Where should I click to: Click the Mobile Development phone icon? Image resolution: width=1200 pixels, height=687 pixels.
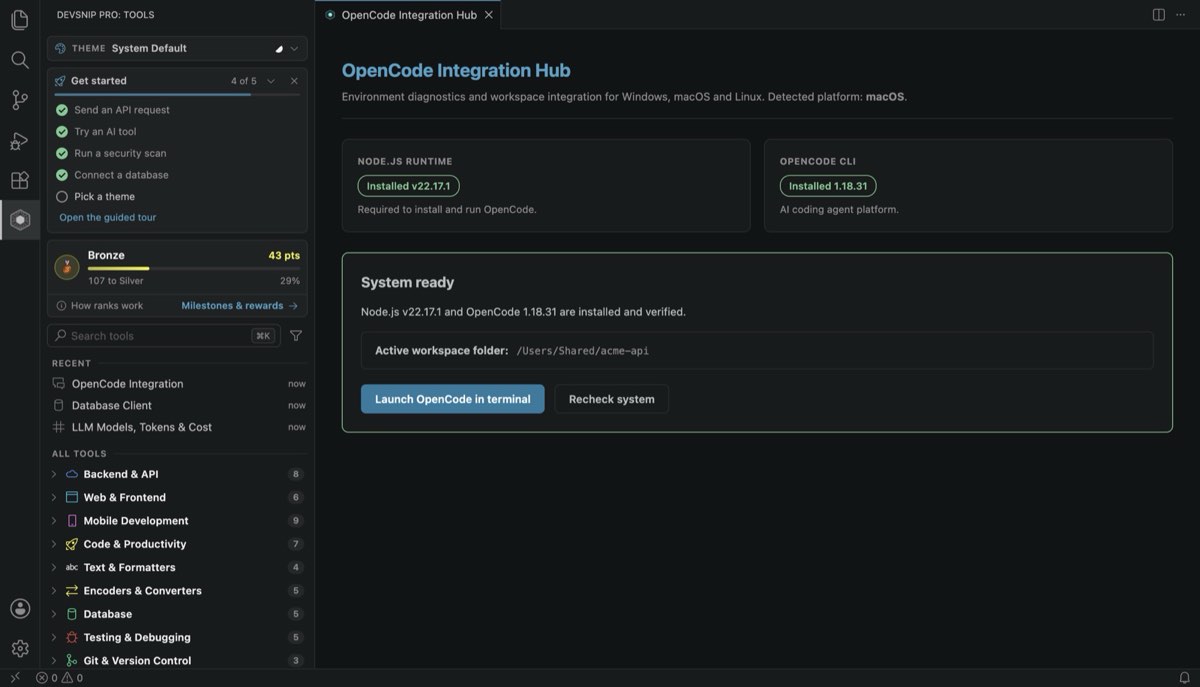(x=72, y=521)
